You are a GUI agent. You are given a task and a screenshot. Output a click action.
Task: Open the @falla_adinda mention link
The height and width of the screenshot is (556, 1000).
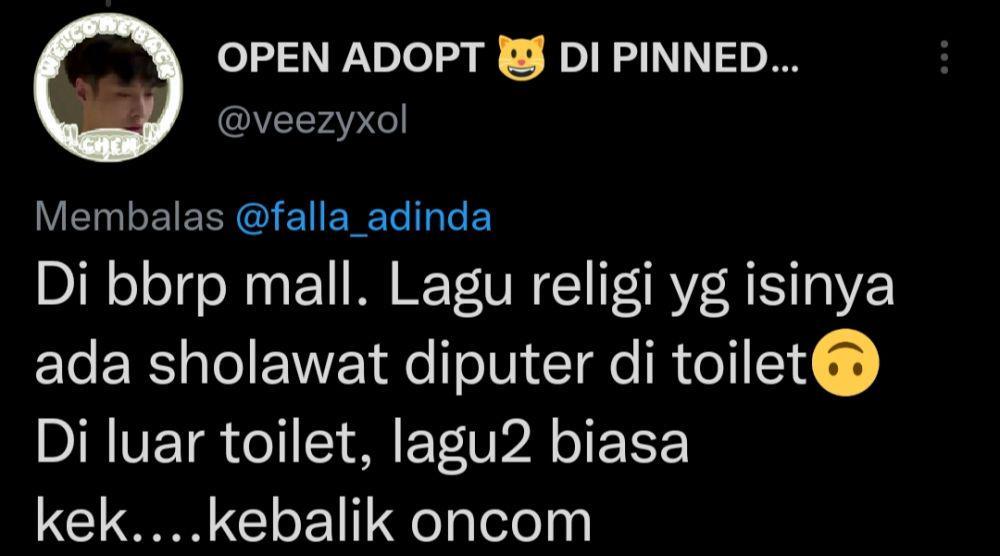point(364,218)
